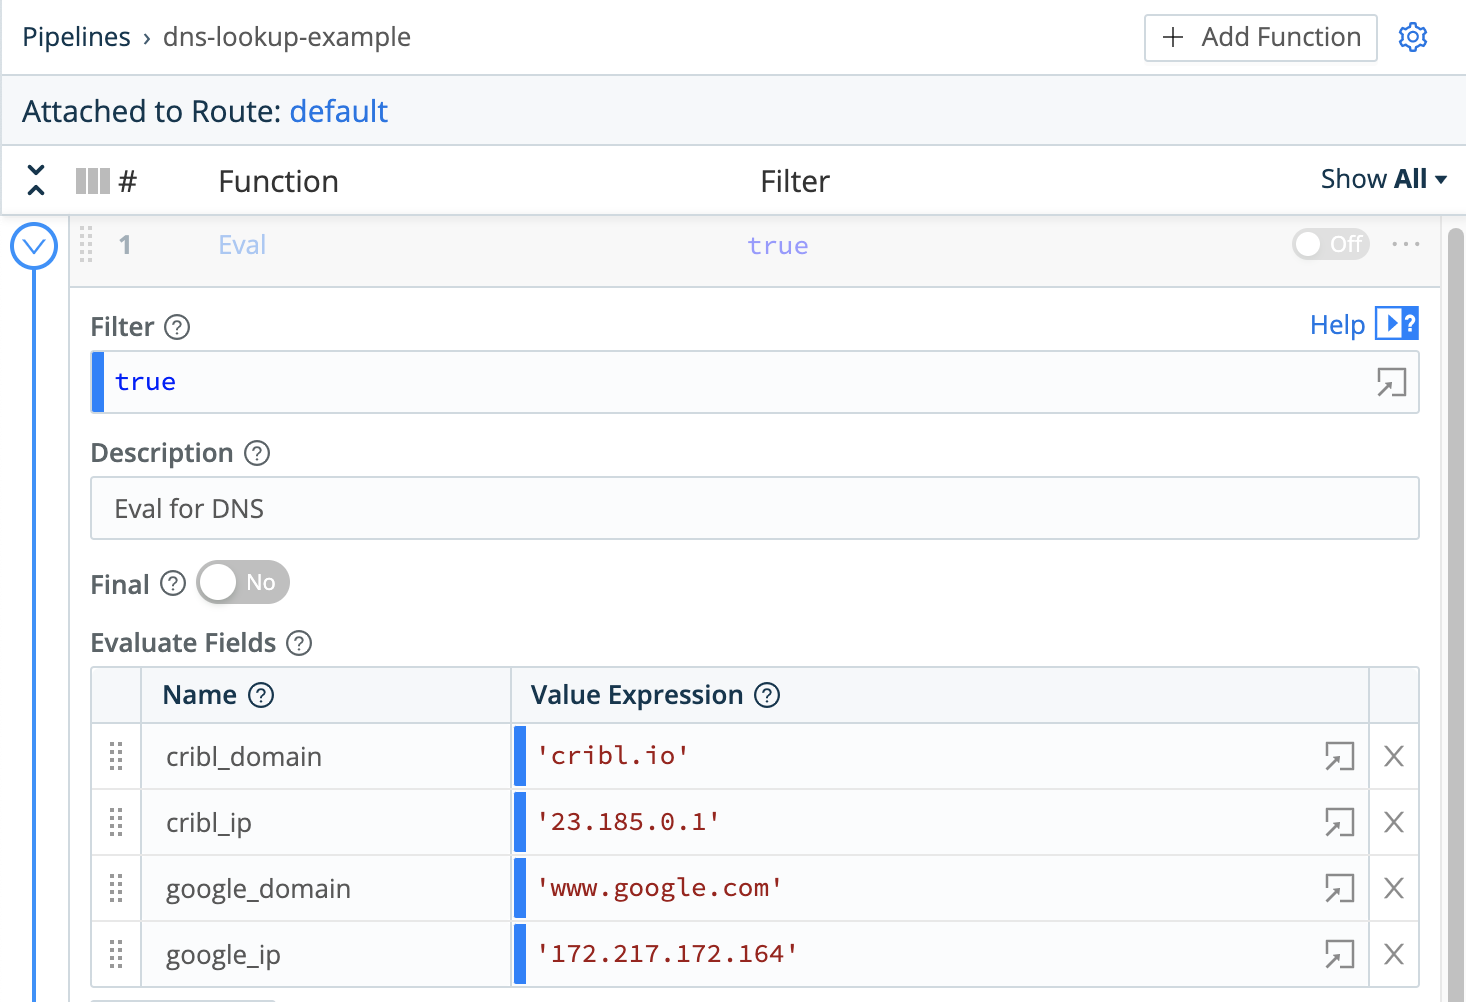Open pipeline settings with the gear icon
The width and height of the screenshot is (1466, 1002).
(1413, 37)
